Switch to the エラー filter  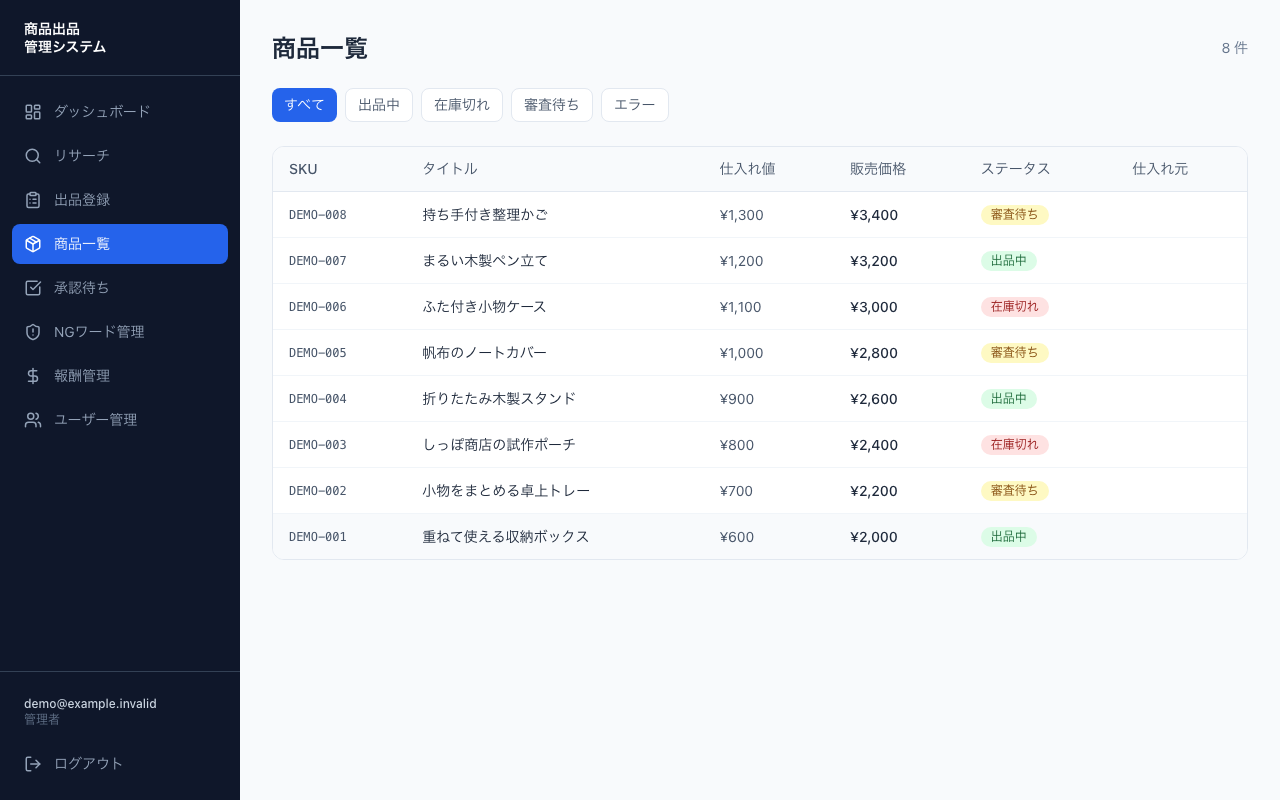click(635, 105)
